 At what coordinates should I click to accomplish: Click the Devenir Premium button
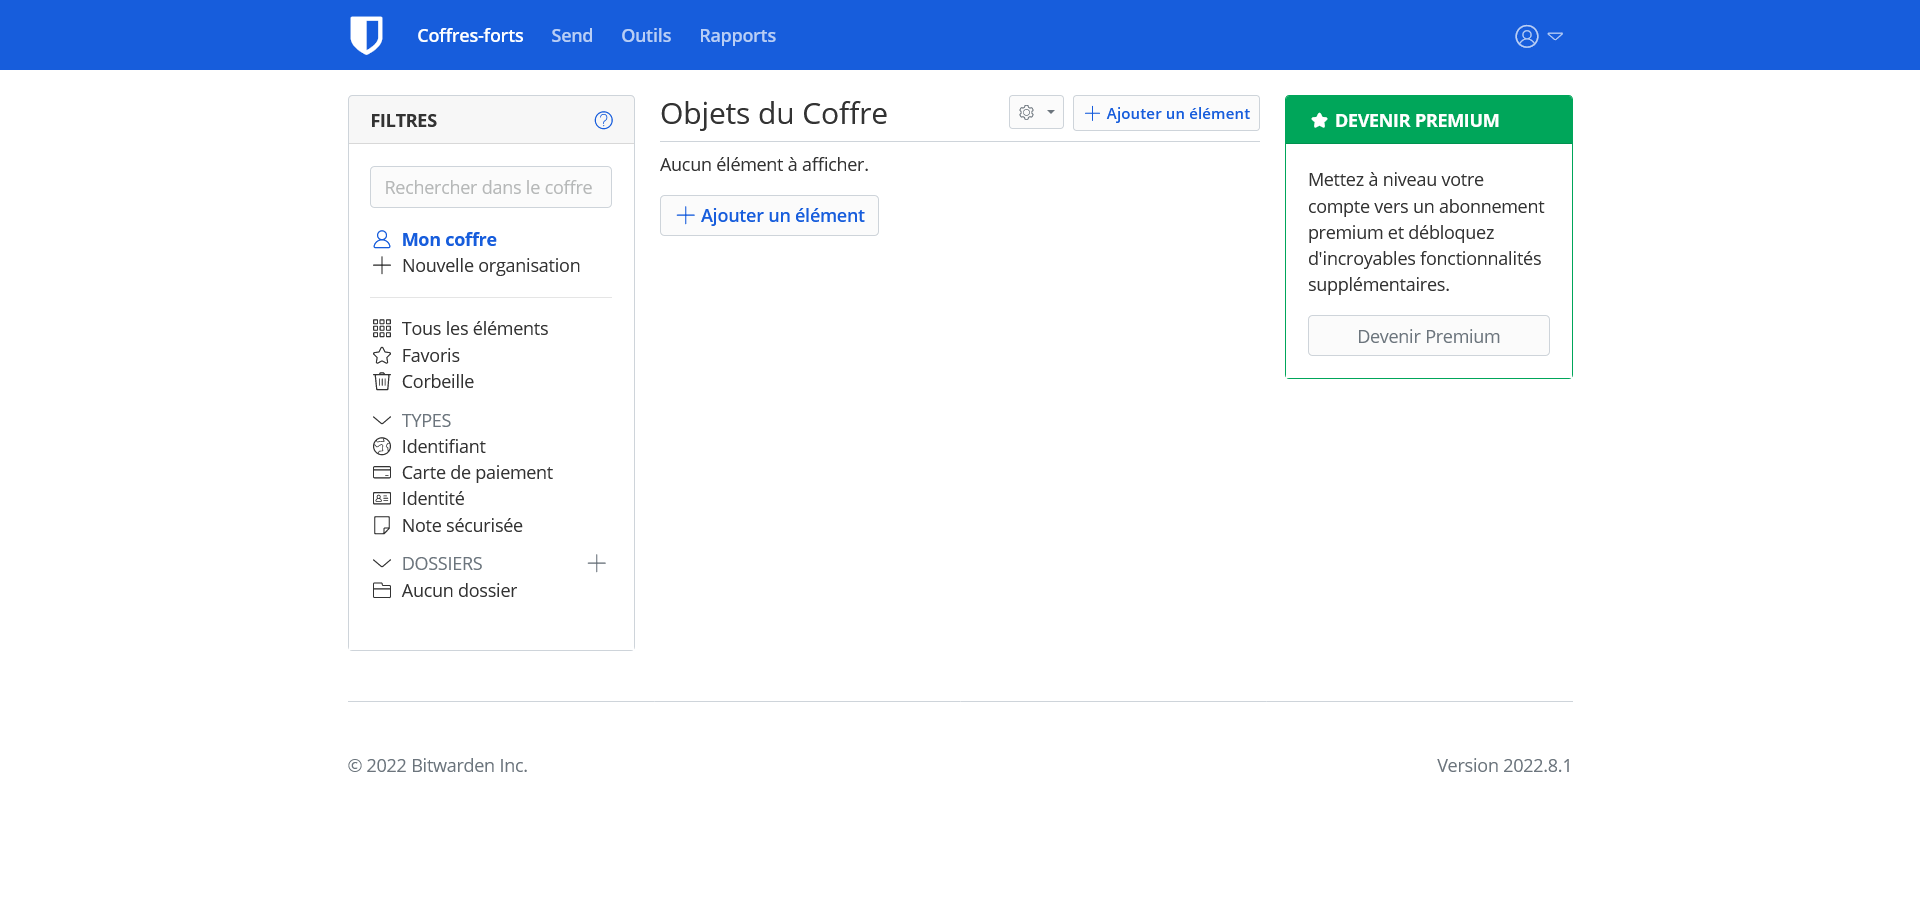(1428, 336)
